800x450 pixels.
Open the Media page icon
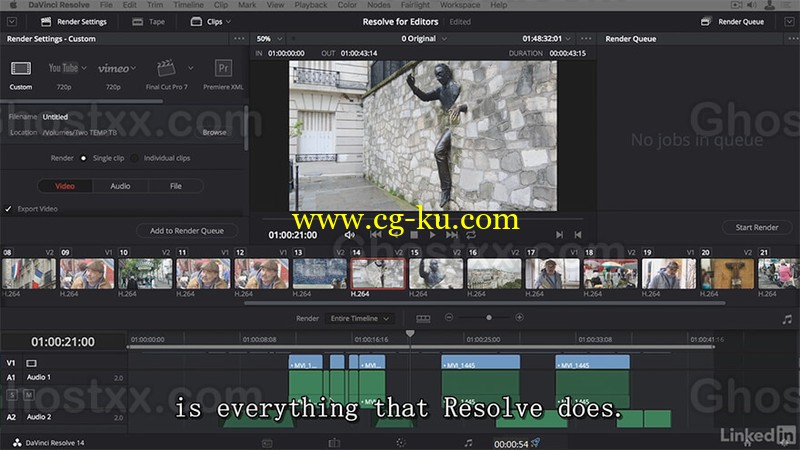point(267,443)
